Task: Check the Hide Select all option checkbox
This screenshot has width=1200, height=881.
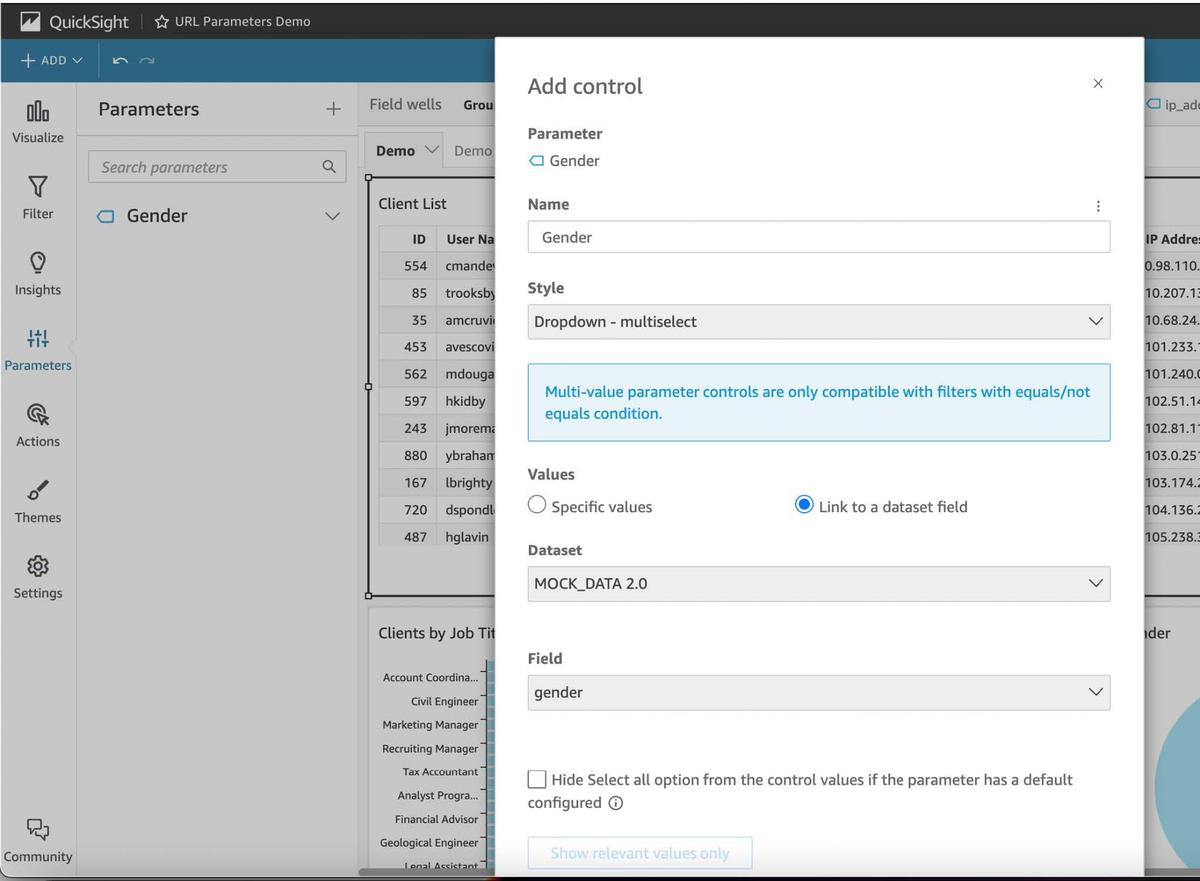Action: coord(537,779)
